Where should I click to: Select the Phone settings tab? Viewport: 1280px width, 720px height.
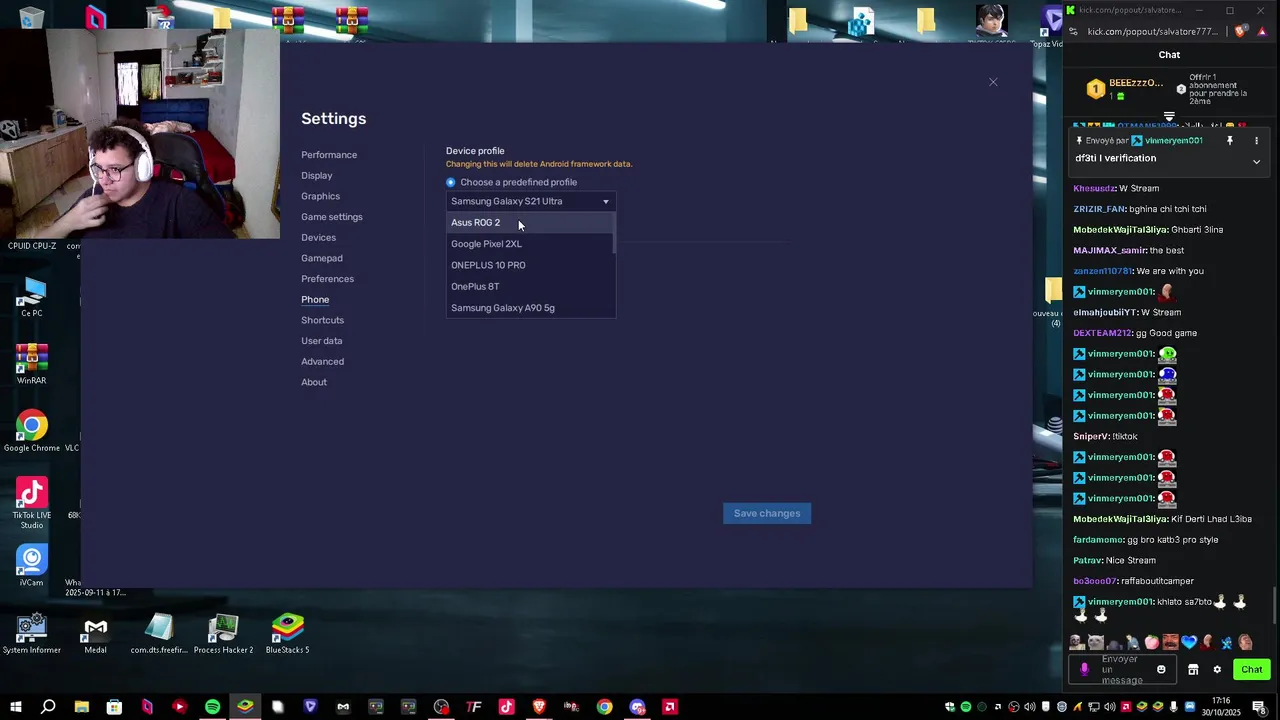[x=315, y=300]
